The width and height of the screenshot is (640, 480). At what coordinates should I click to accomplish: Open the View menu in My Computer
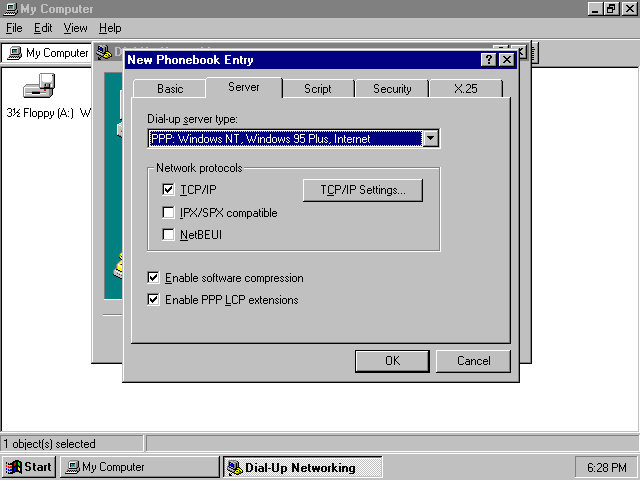click(x=76, y=28)
